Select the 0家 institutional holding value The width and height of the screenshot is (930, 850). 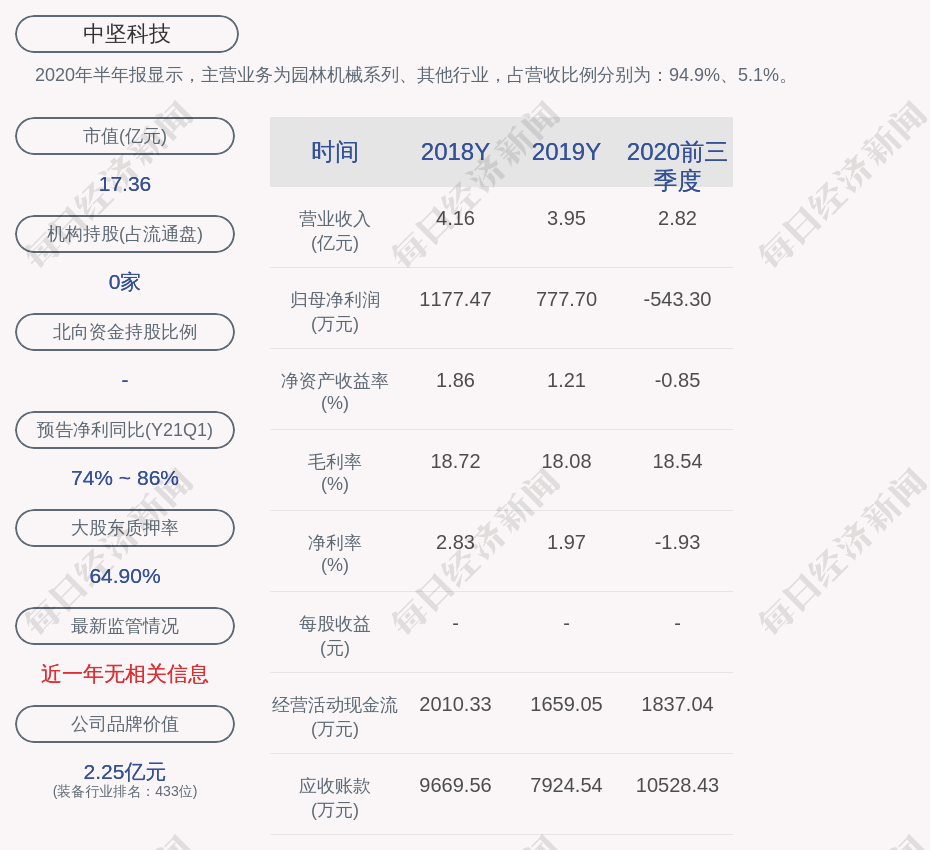pos(125,282)
